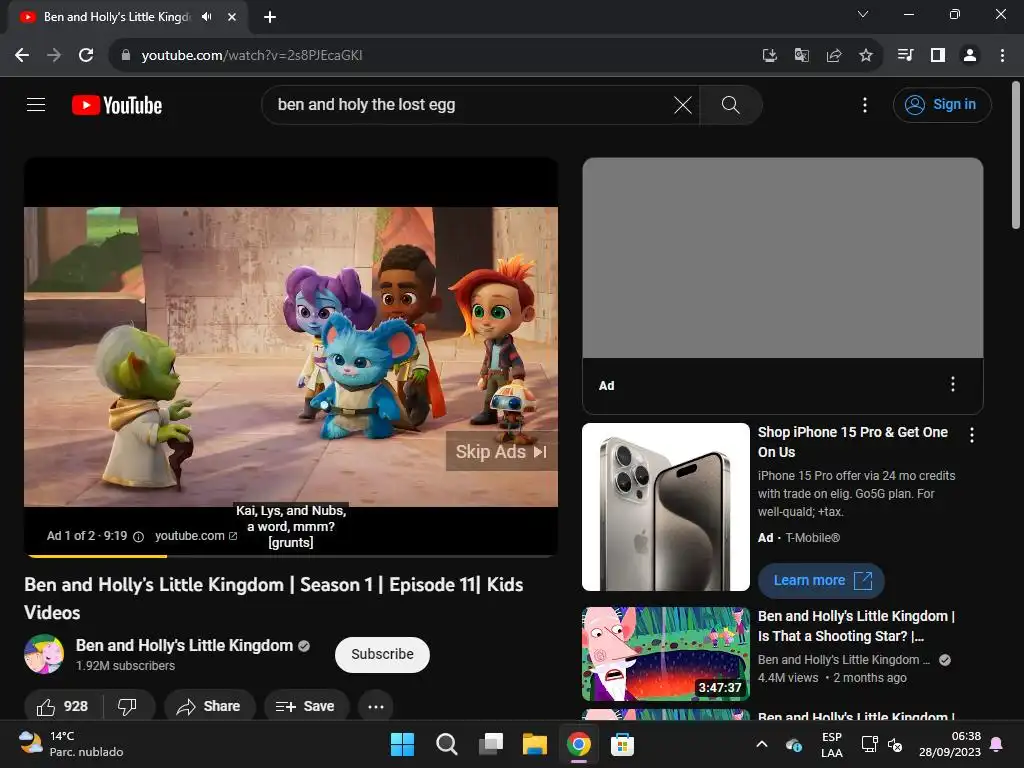Skip the ad with Skip Ads
The height and width of the screenshot is (768, 1024).
(502, 451)
